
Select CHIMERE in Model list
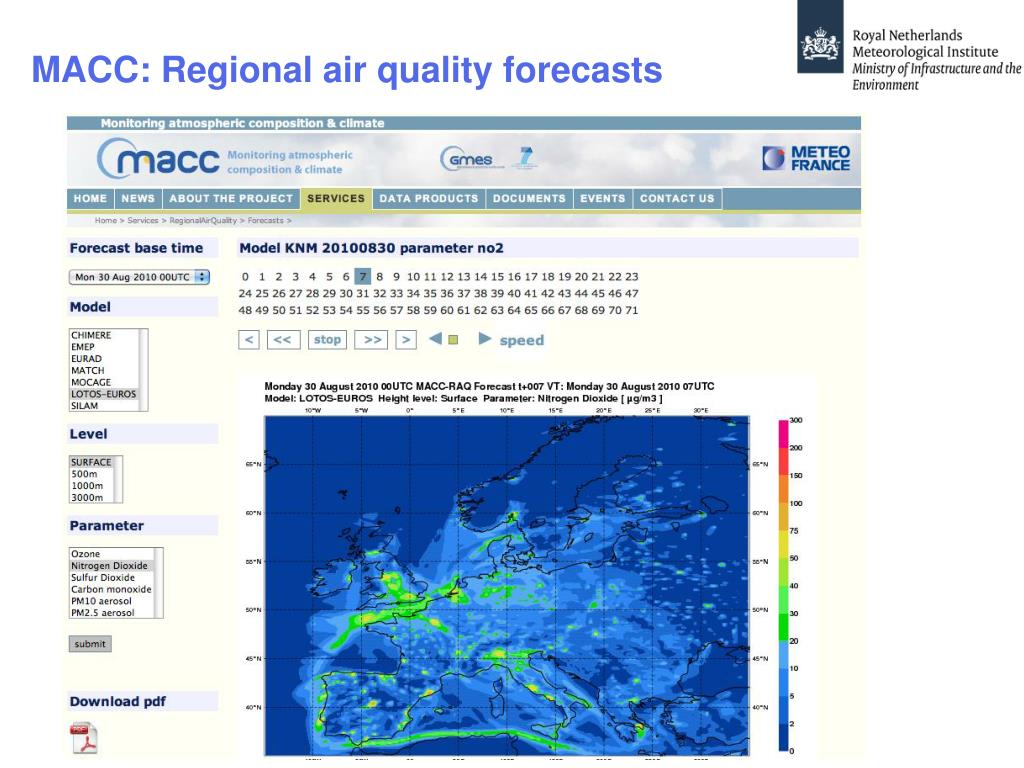click(x=104, y=335)
